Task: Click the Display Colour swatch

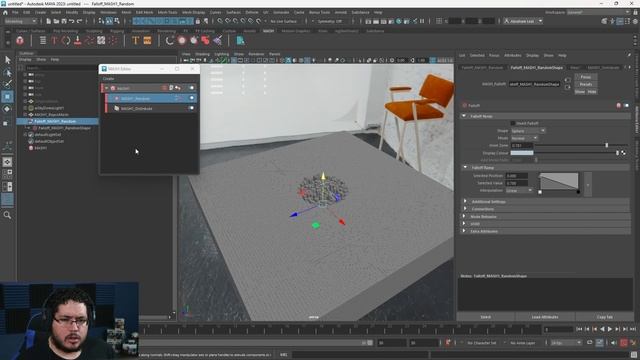Action: 522,153
